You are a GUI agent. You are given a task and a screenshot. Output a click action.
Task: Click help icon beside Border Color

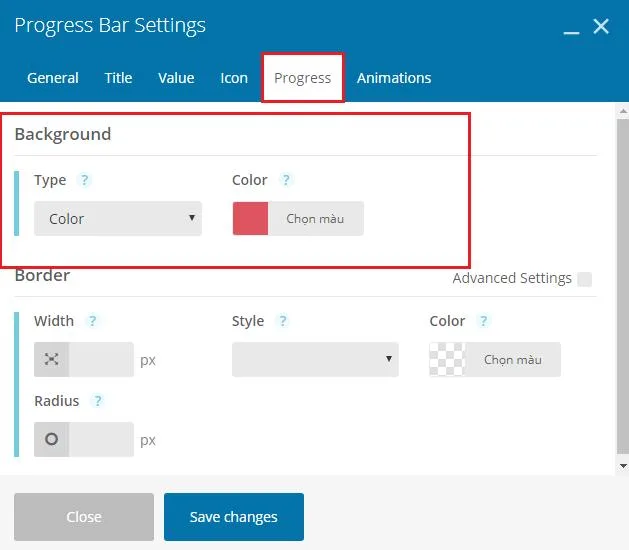(x=484, y=321)
